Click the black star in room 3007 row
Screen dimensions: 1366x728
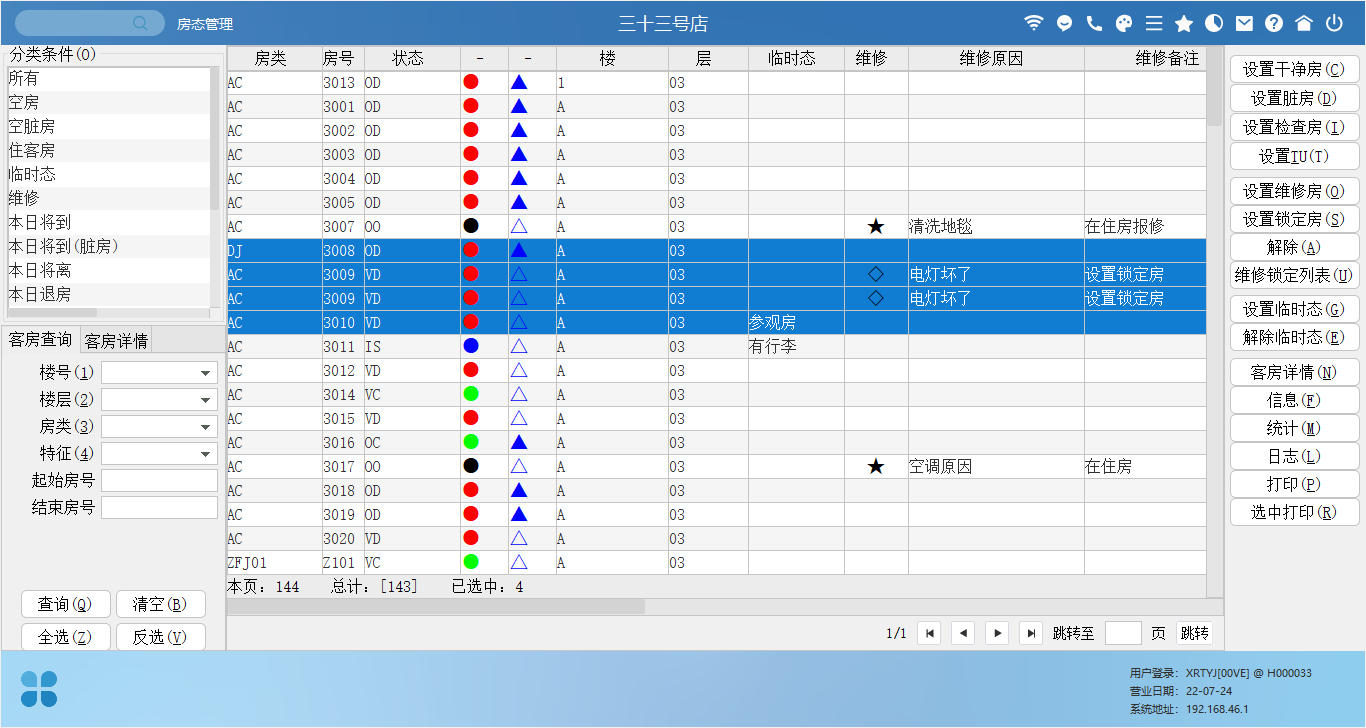pos(876,227)
